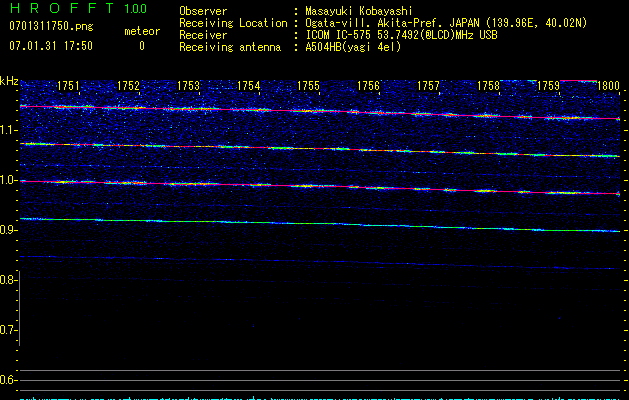Select the 1755 time marker
The width and height of the screenshot is (629, 400).
pos(308,87)
